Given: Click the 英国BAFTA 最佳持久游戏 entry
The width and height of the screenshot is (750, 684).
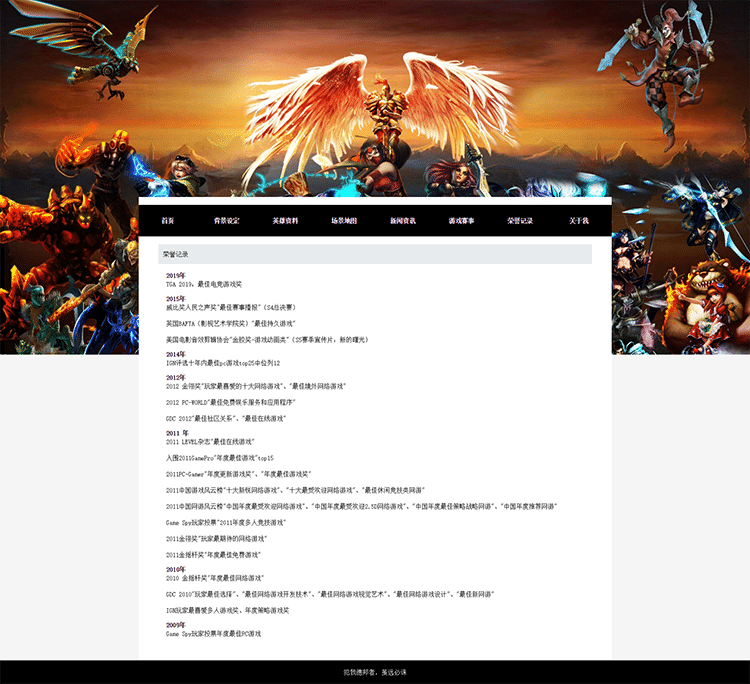Looking at the screenshot, I should coord(230,323).
